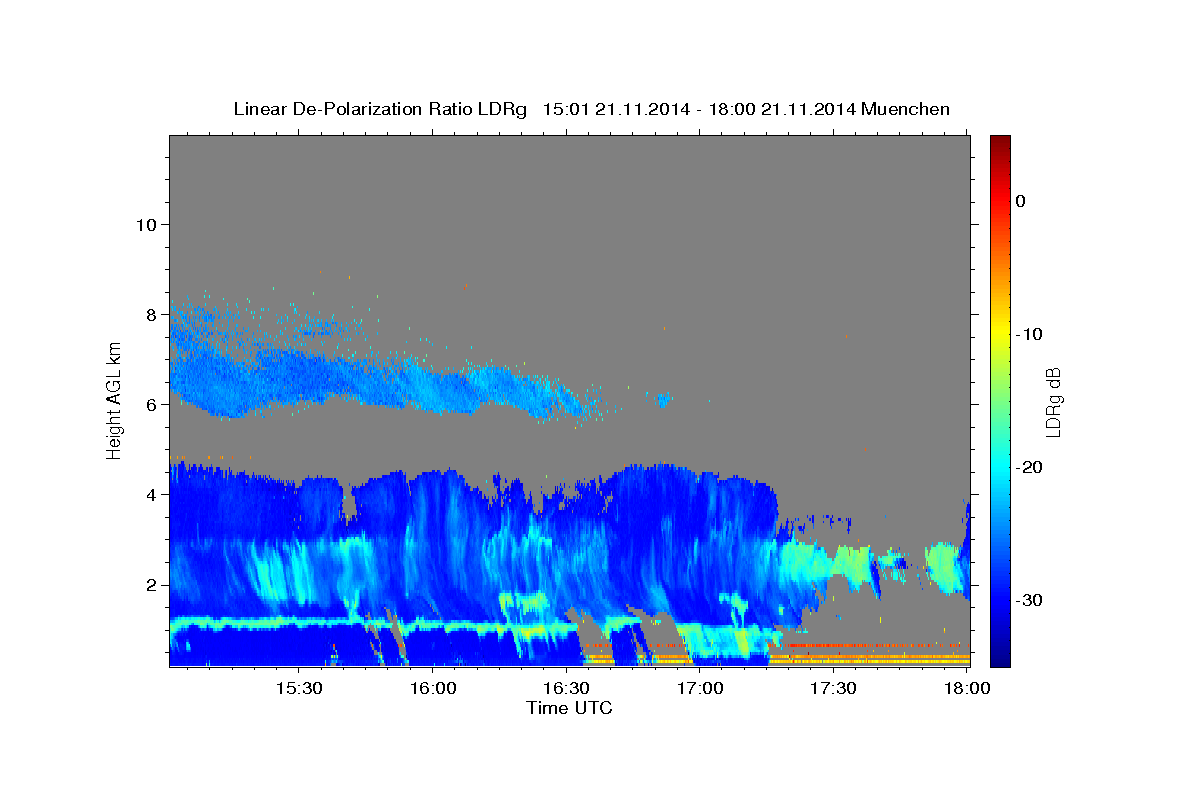Image resolution: width=1200 pixels, height=800 pixels.
Task: Click the '17:30' time axis label
Action: click(833, 688)
